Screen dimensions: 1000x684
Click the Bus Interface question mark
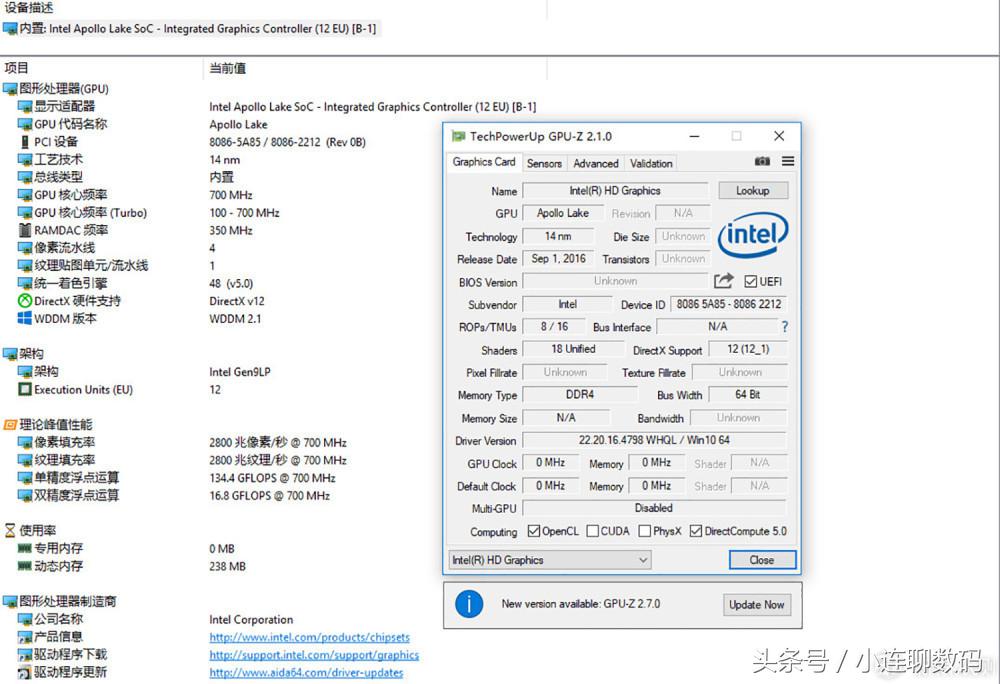coord(784,326)
